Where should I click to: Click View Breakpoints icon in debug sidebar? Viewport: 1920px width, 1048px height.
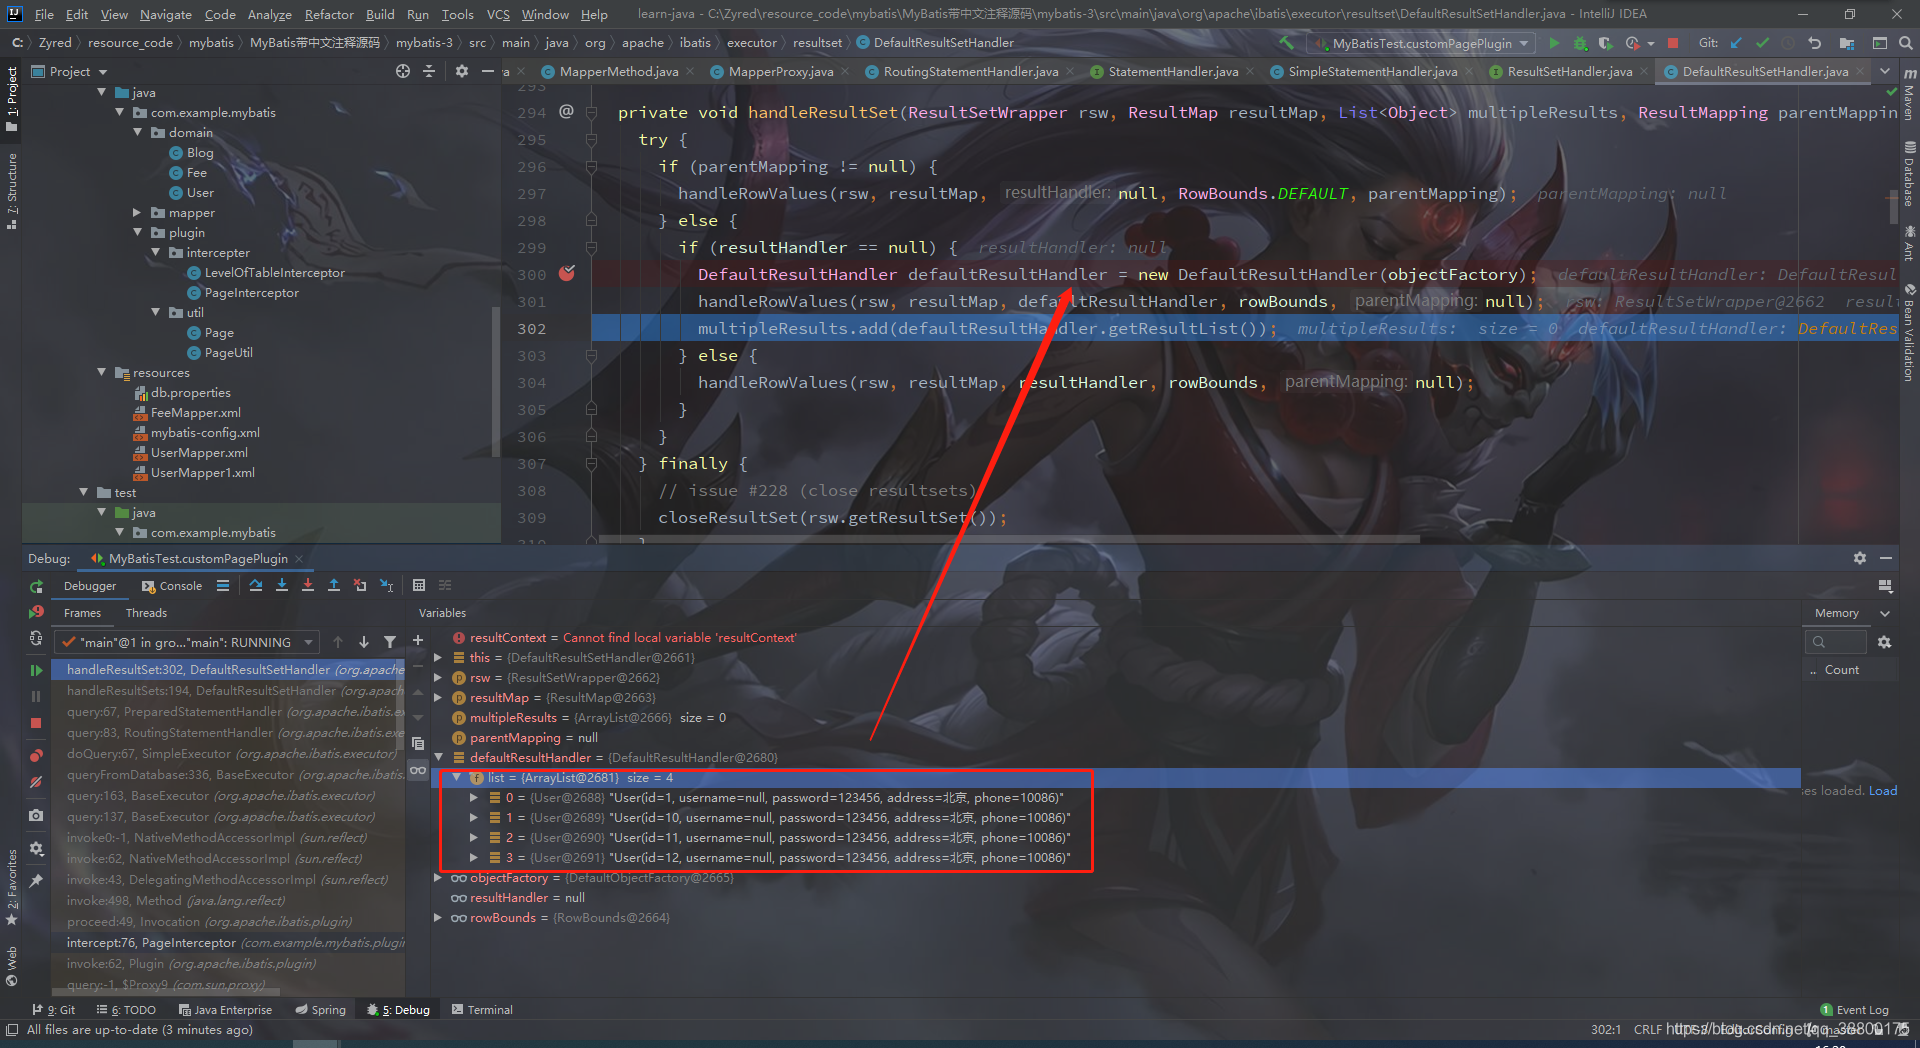point(36,755)
